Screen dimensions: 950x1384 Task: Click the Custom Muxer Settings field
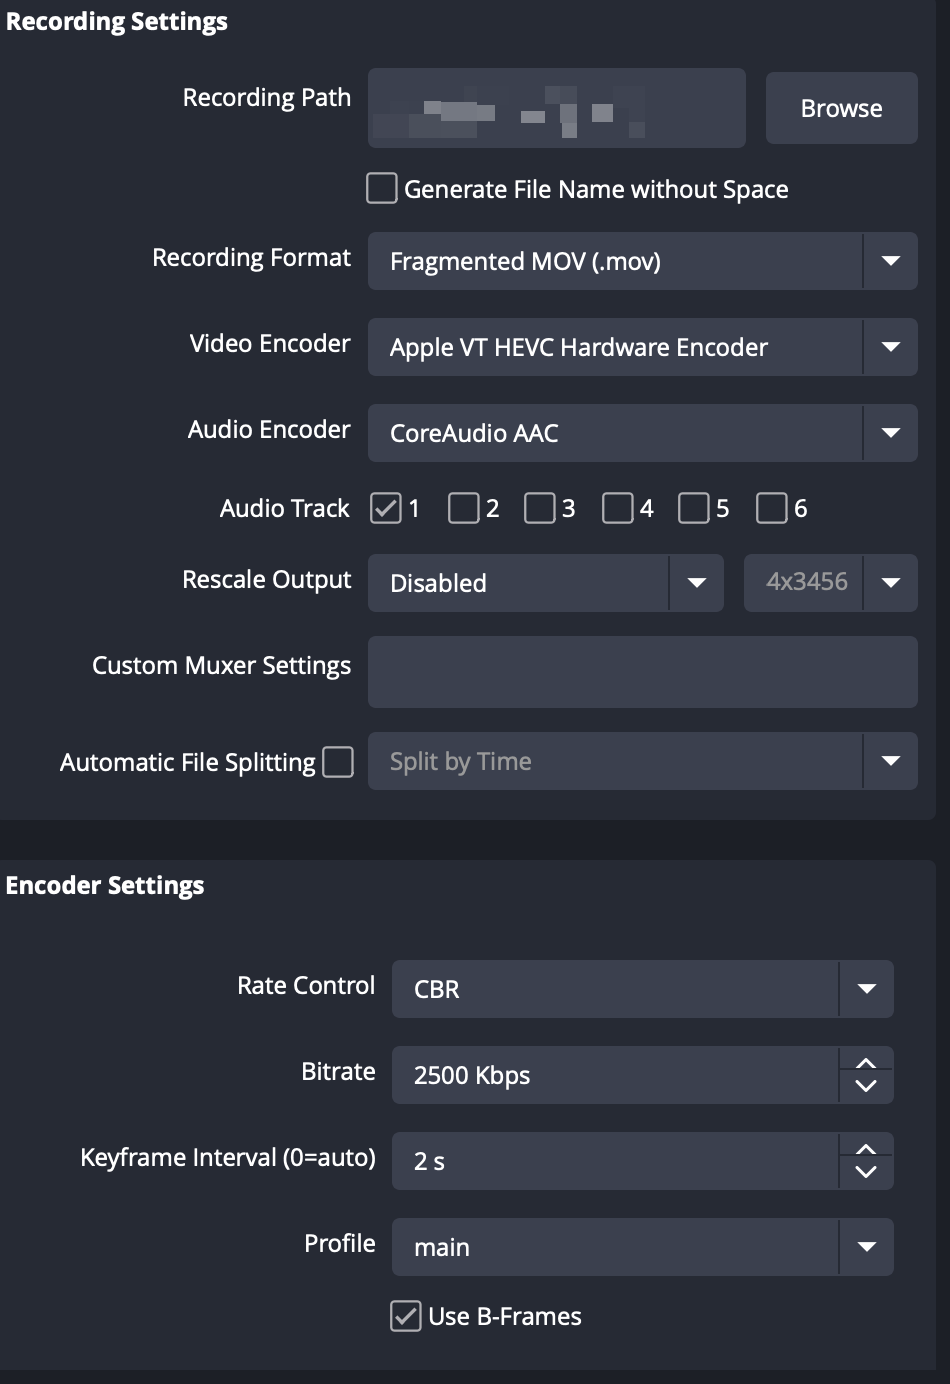(642, 672)
